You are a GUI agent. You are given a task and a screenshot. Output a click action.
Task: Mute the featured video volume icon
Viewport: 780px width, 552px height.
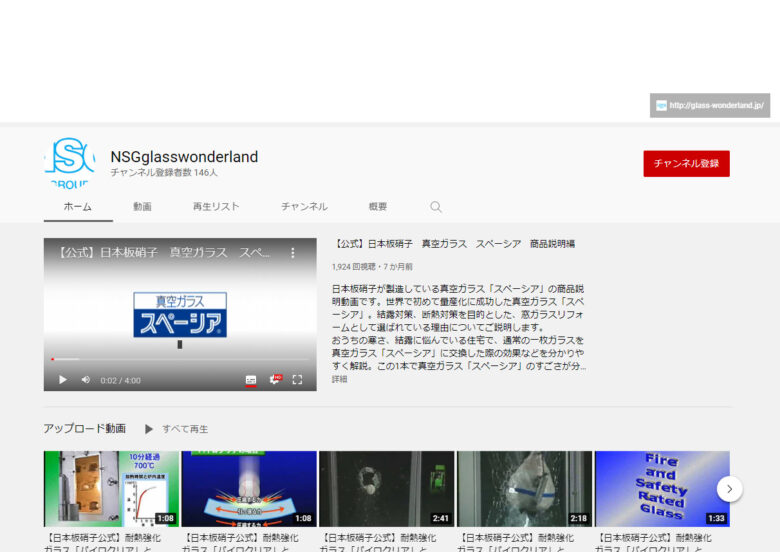pos(86,380)
